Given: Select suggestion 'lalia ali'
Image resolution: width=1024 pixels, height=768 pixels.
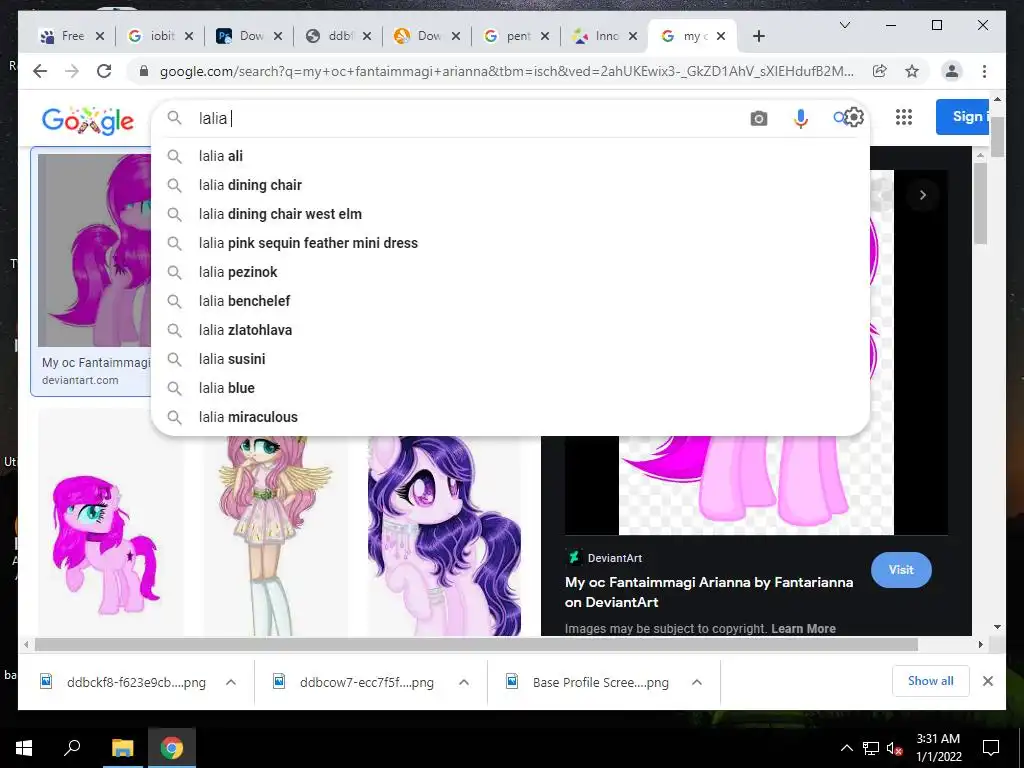Looking at the screenshot, I should pos(510,156).
